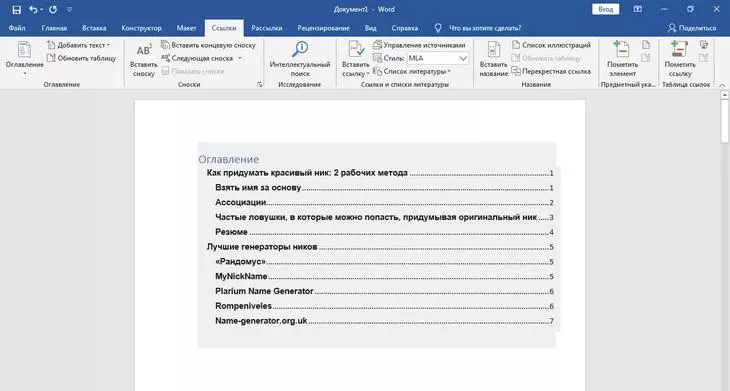Click the Вставить сноску AB icon
Image resolution: width=730 pixels, height=391 pixels.
143,50
